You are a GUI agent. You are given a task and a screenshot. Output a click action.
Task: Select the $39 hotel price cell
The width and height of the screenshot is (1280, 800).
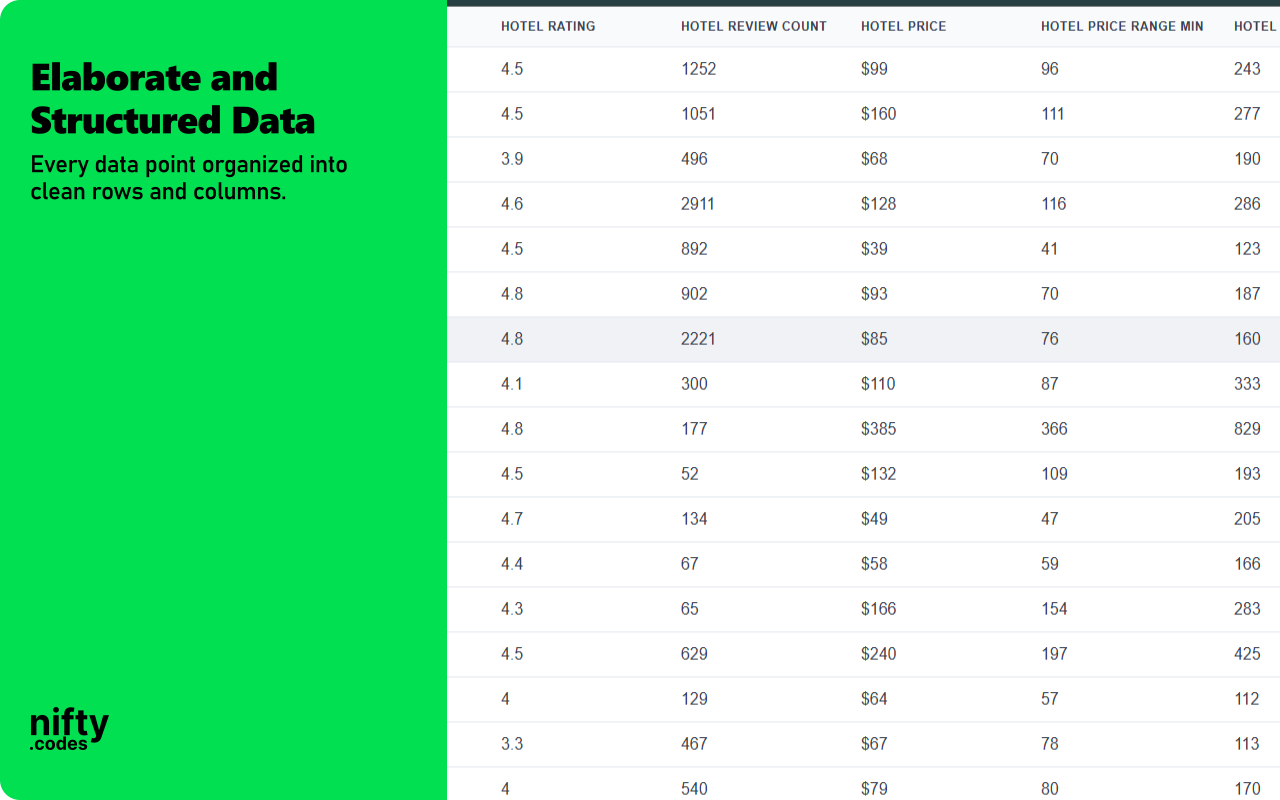click(x=874, y=249)
